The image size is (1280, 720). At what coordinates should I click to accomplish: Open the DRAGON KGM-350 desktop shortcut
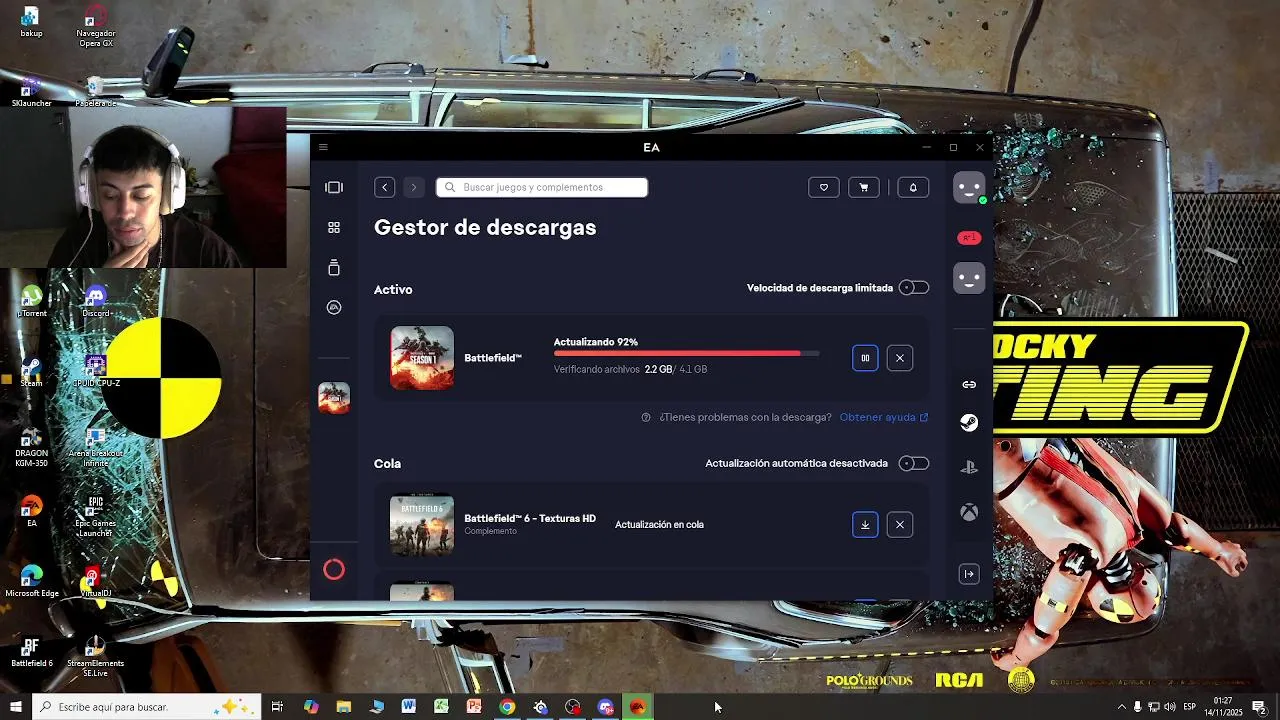coord(31,447)
